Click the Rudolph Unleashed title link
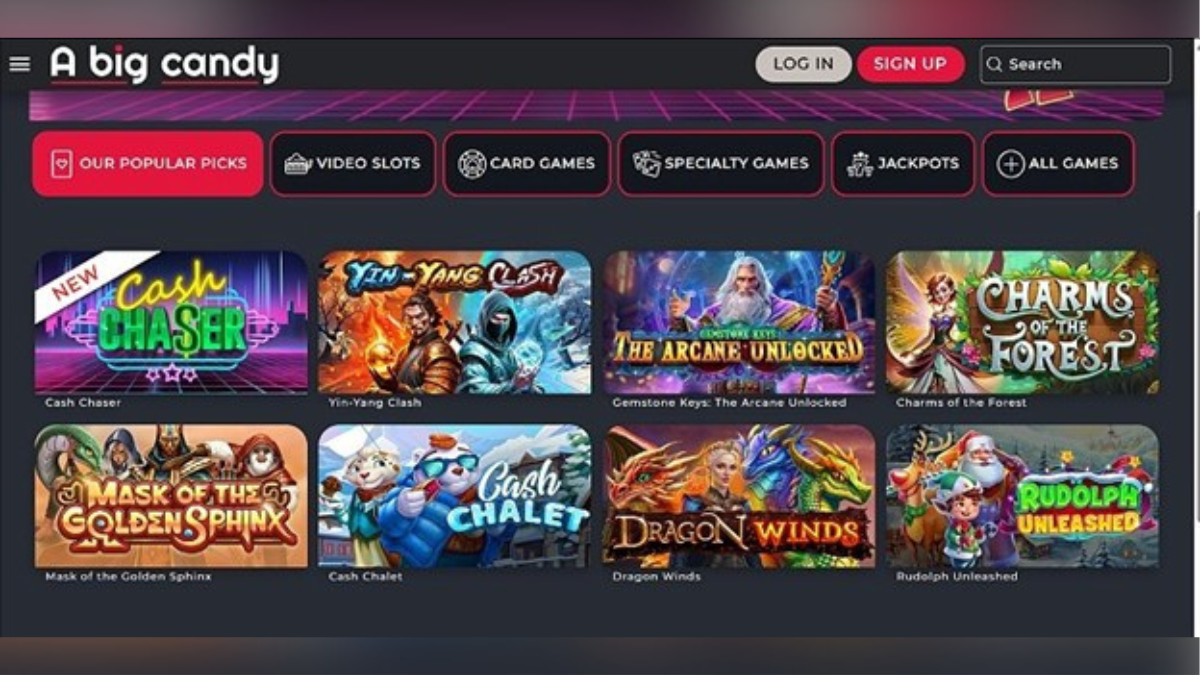The width and height of the screenshot is (1200, 675). pyautogui.click(x=957, y=577)
